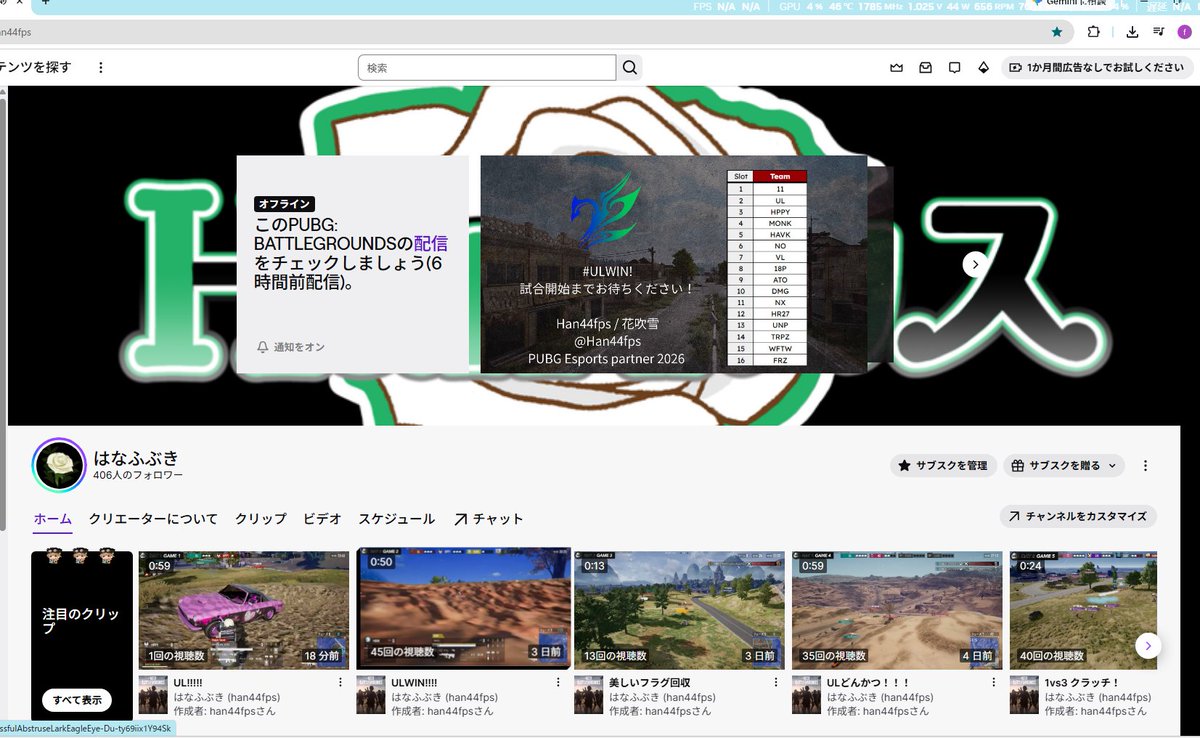This screenshot has width=1200, height=738.
Task: Click すべて表示 button in featured clips
Action: click(77, 700)
